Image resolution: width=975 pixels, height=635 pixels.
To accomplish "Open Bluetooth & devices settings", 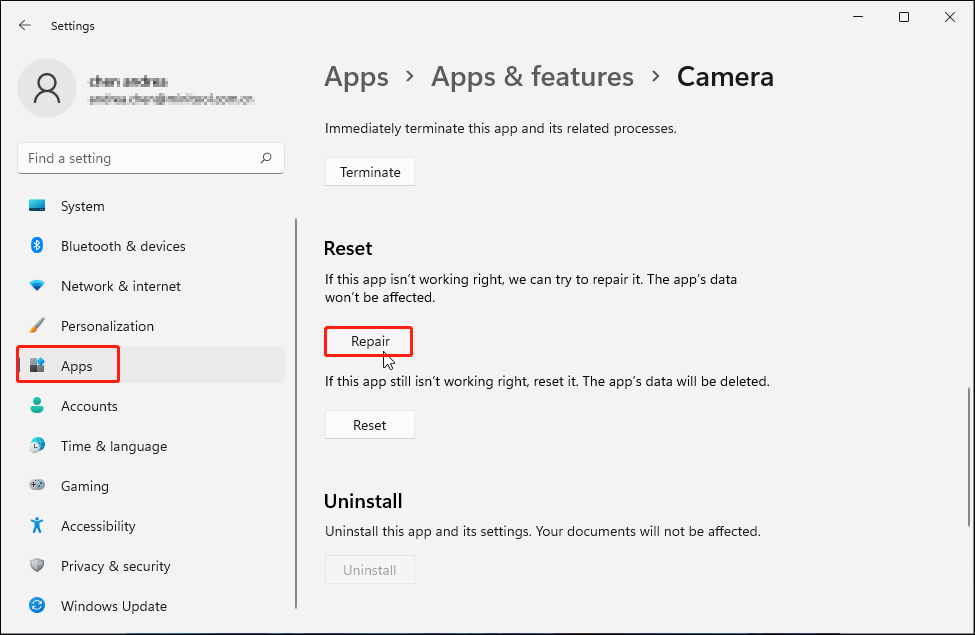I will click(x=123, y=246).
